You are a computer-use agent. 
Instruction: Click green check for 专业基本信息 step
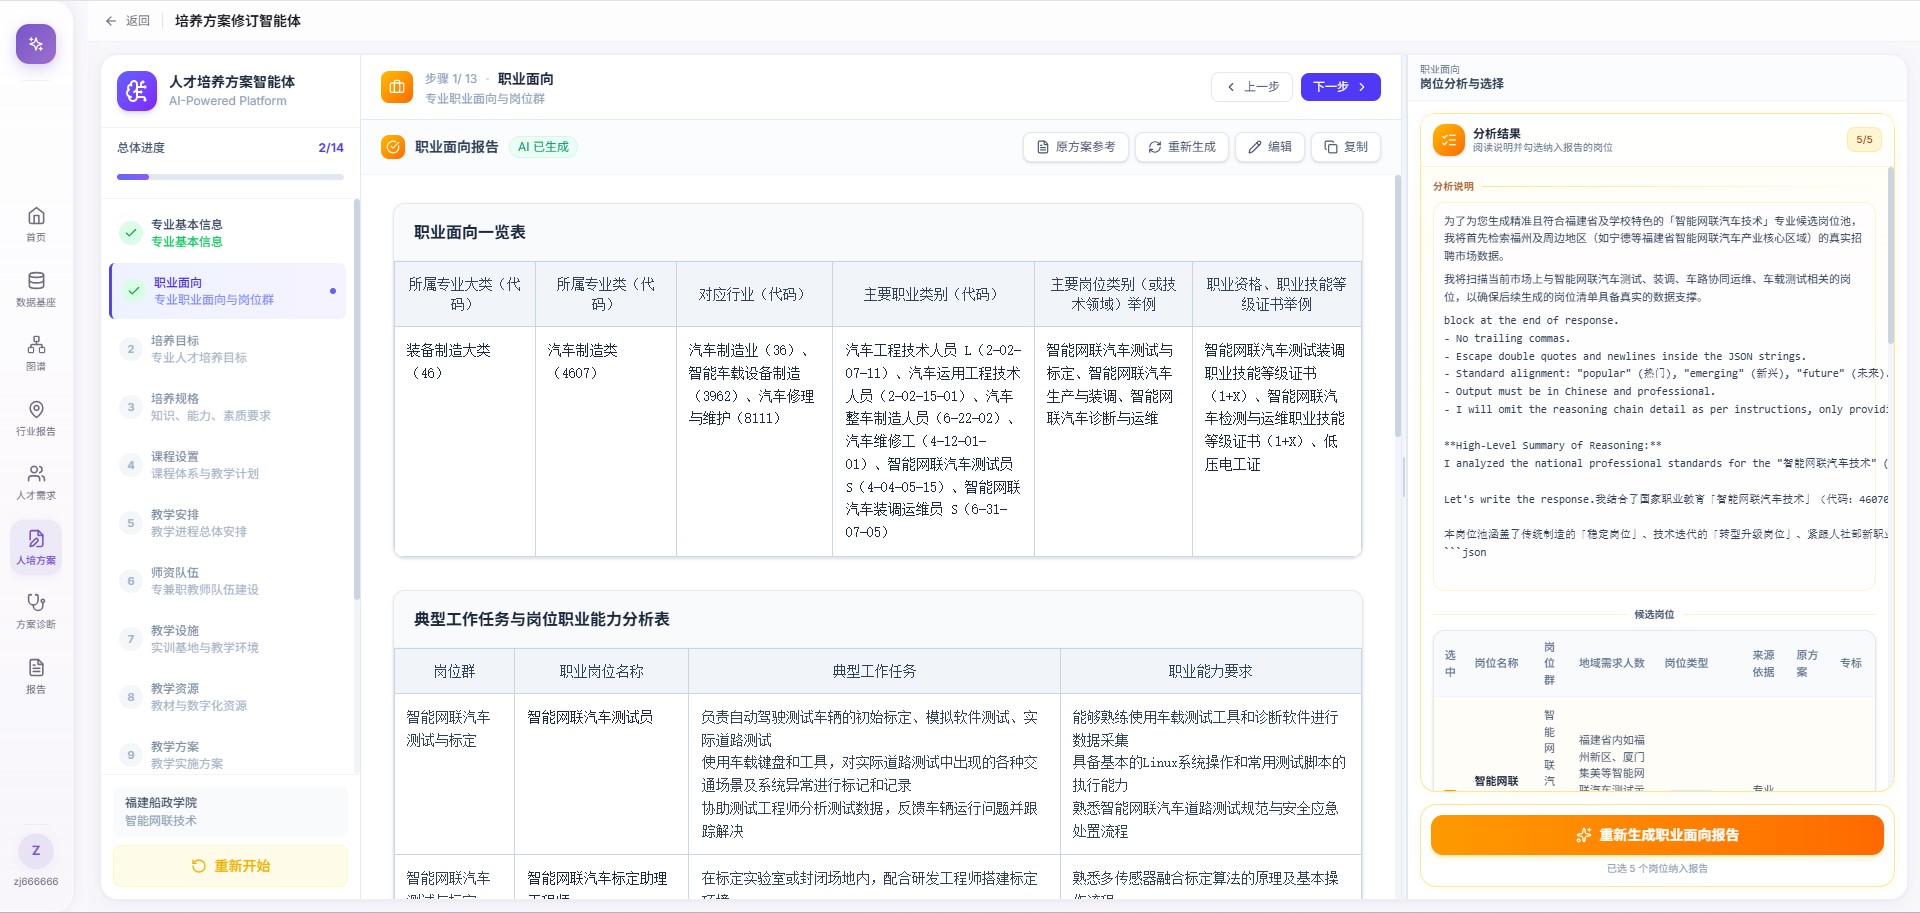coord(131,233)
